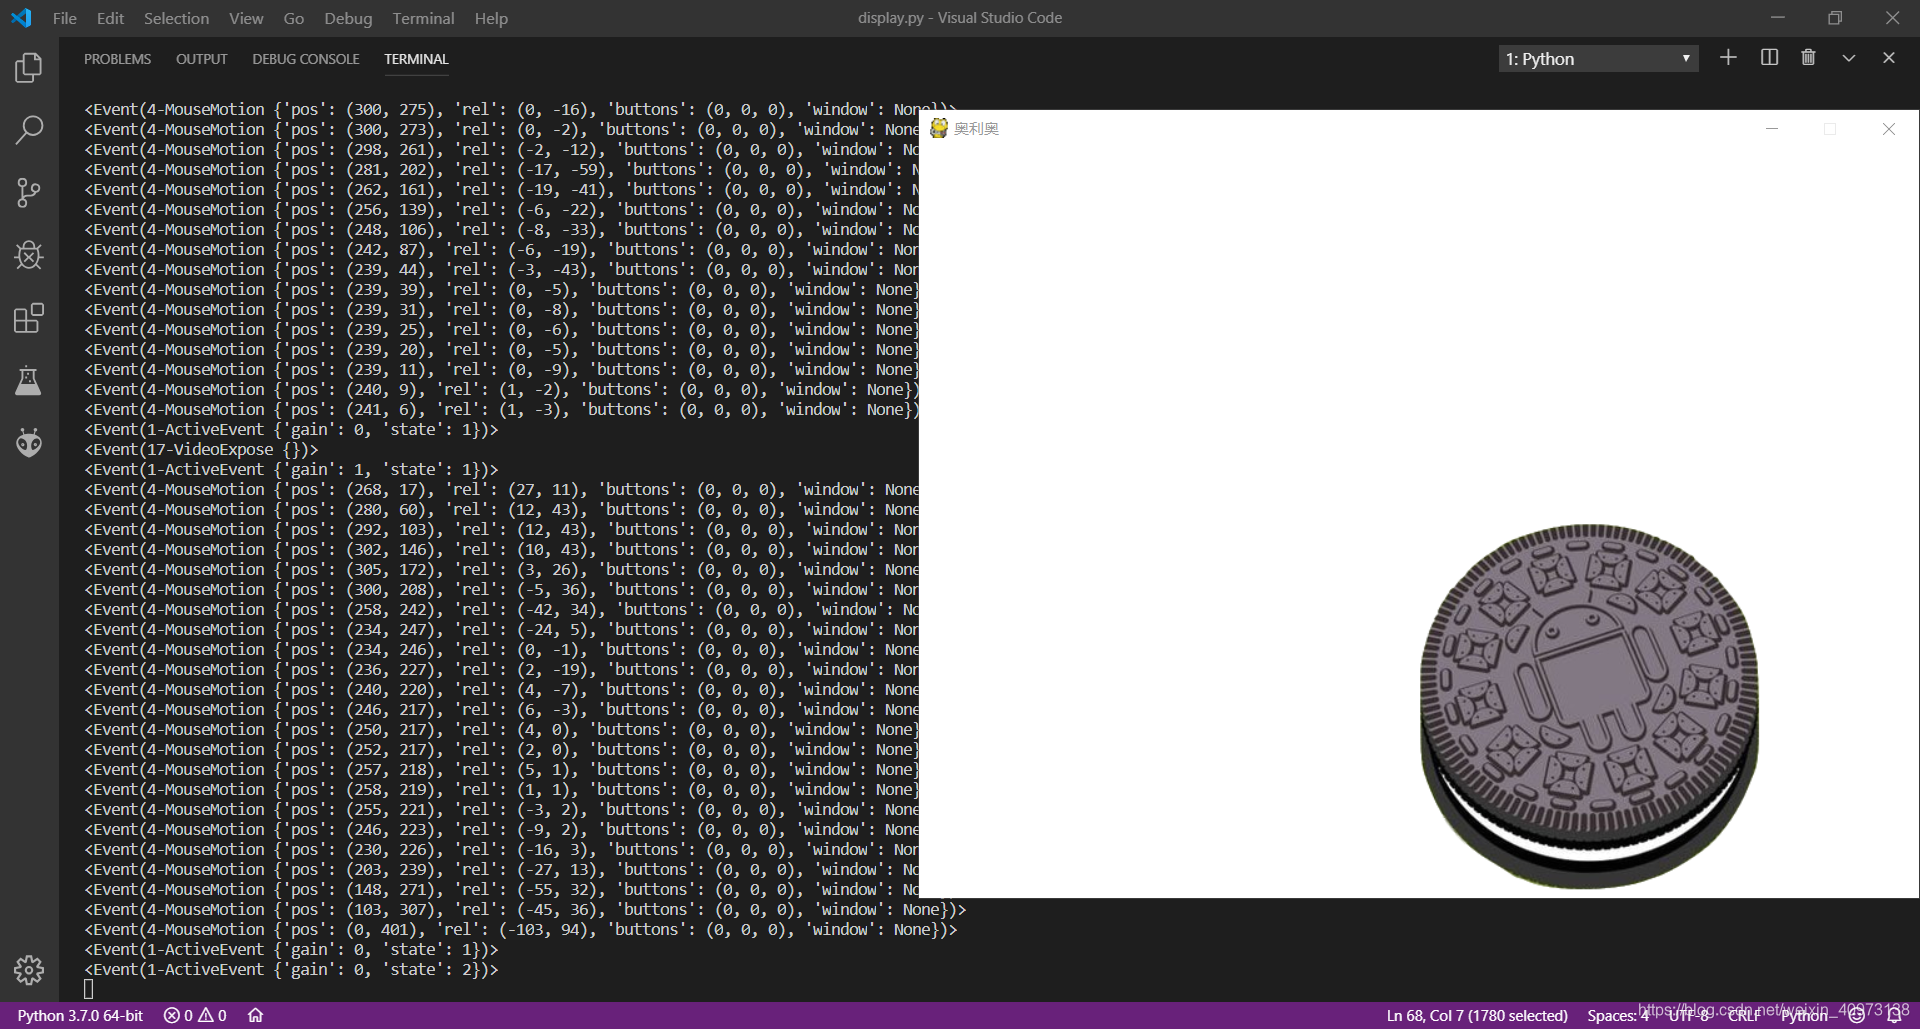Switch to the PROBLEMS tab
The image size is (1920, 1029).
[117, 59]
